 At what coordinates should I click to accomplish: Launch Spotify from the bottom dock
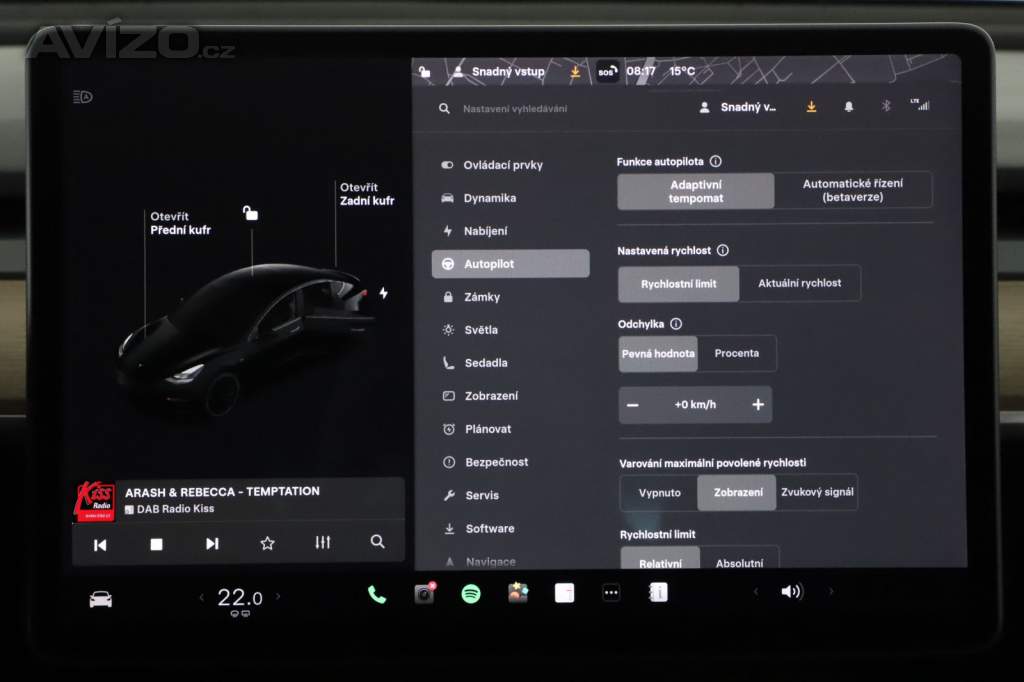471,594
